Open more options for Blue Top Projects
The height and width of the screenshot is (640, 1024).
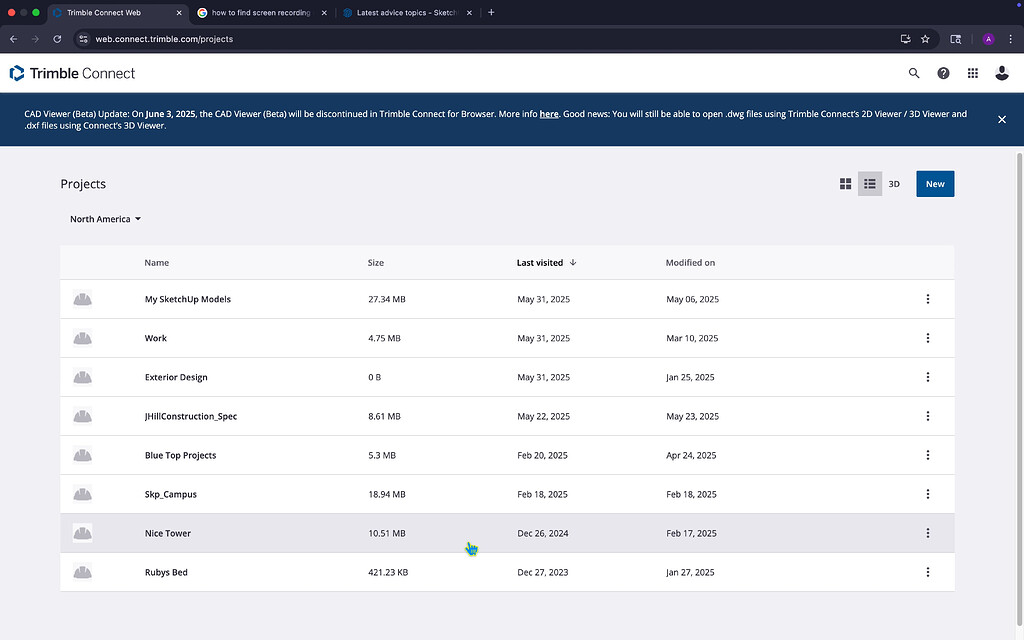927,455
